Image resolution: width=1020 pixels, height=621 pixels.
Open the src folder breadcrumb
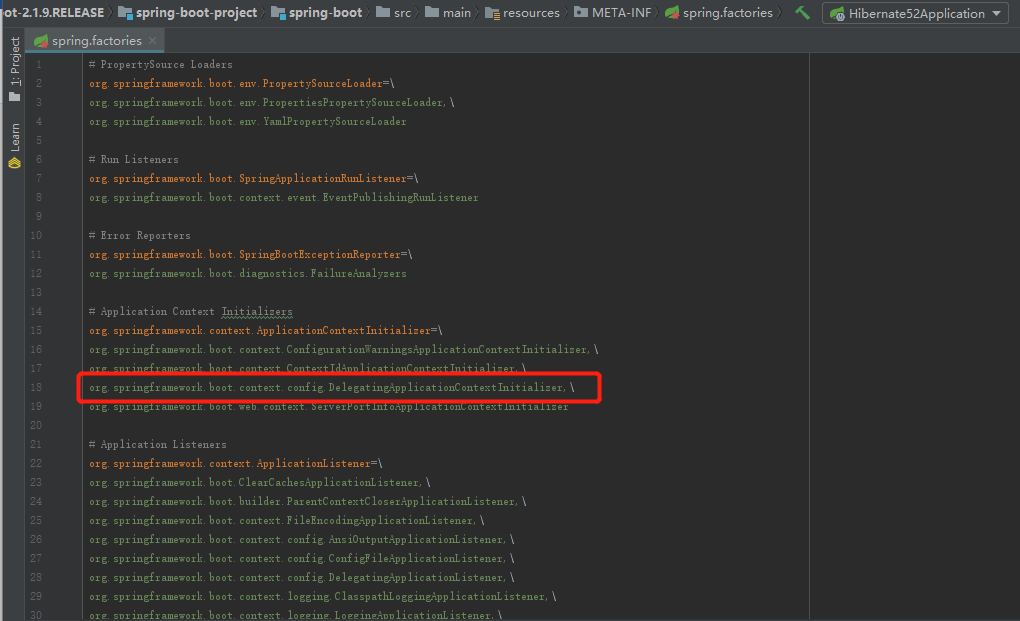pos(394,12)
